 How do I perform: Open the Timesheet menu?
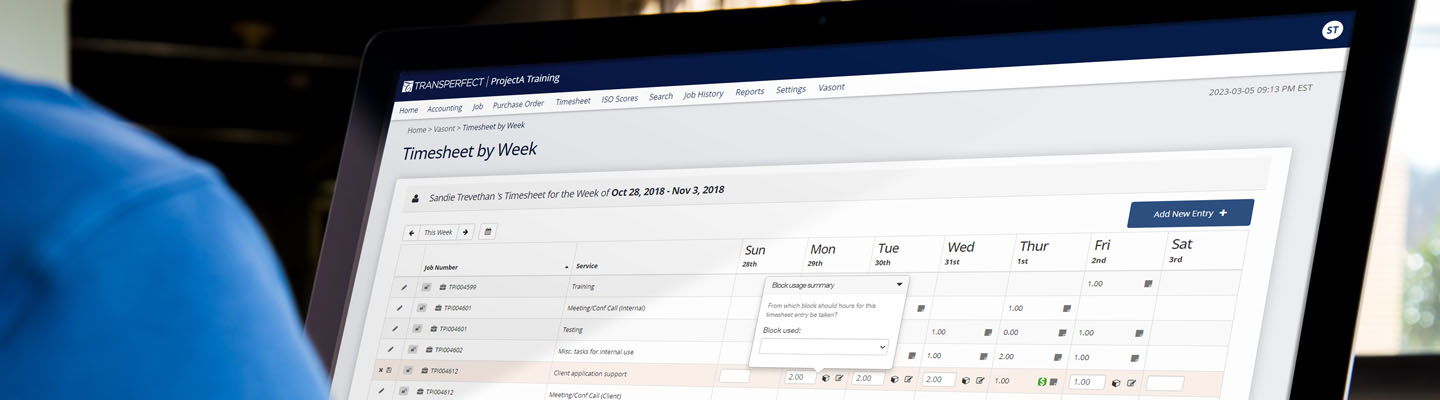pyautogui.click(x=573, y=101)
